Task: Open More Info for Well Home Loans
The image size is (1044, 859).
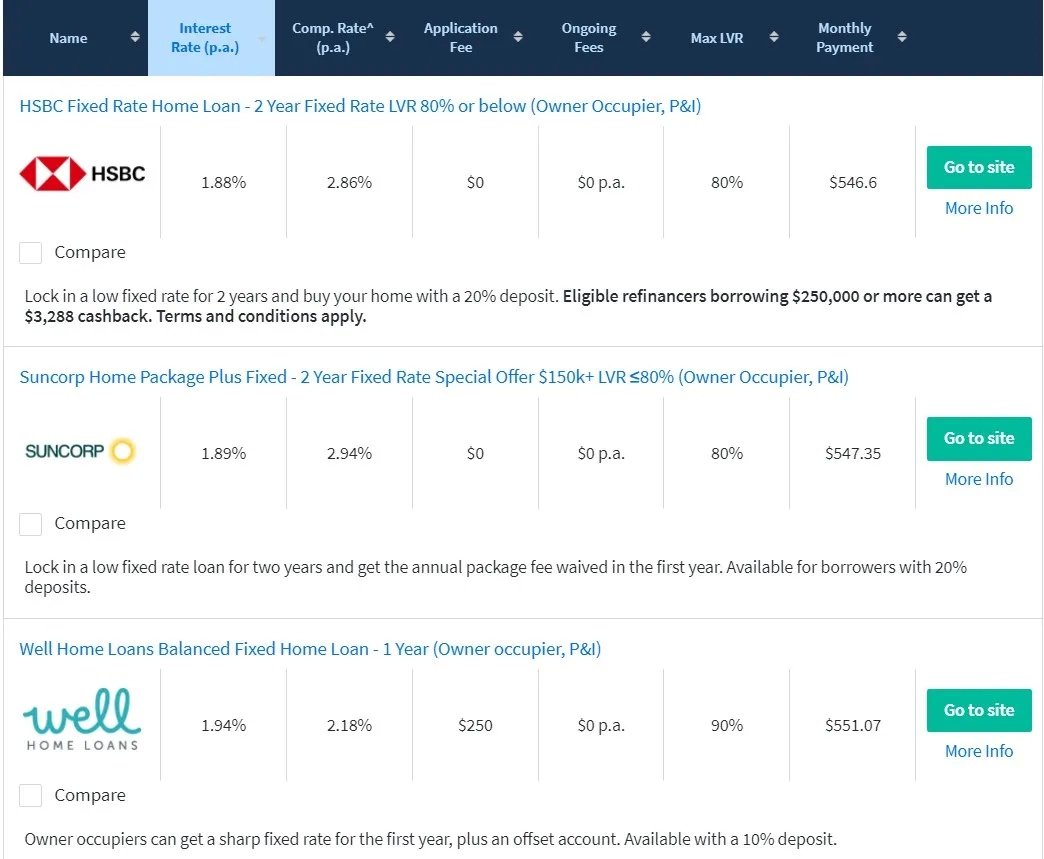Action: coord(979,751)
